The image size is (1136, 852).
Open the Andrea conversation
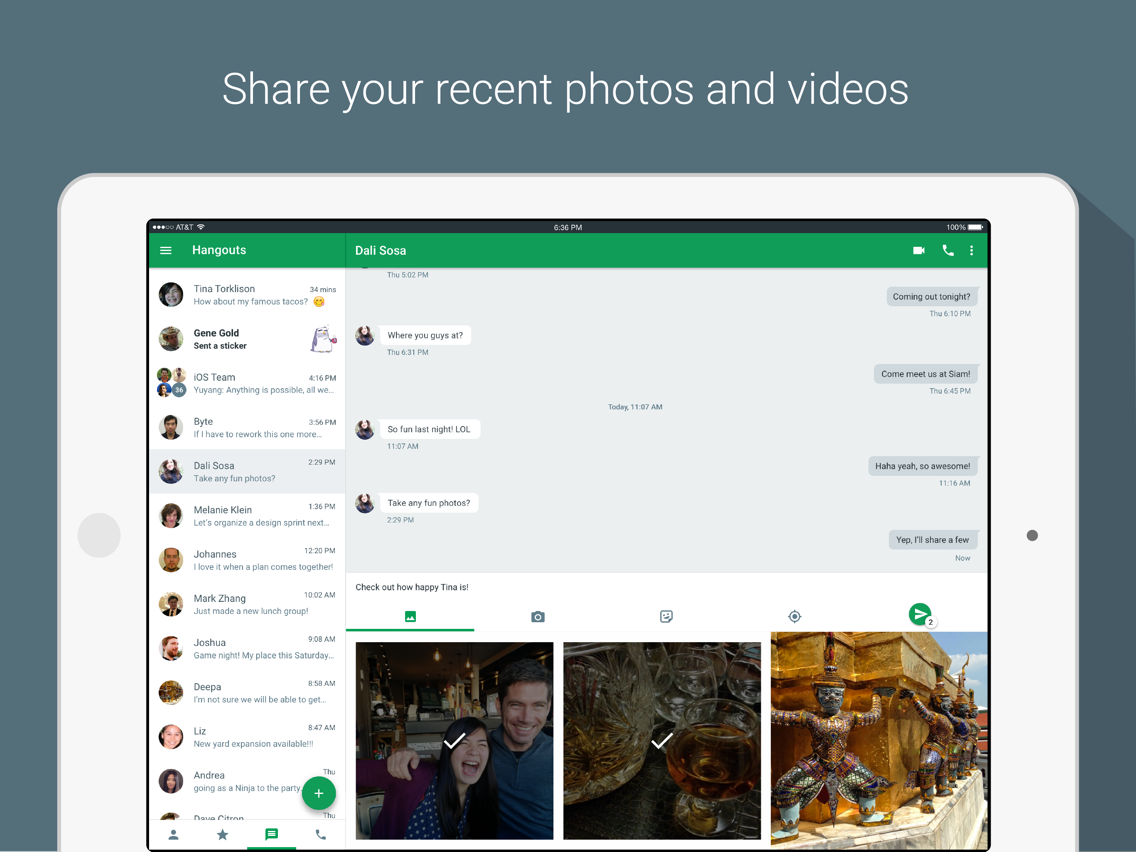[247, 781]
